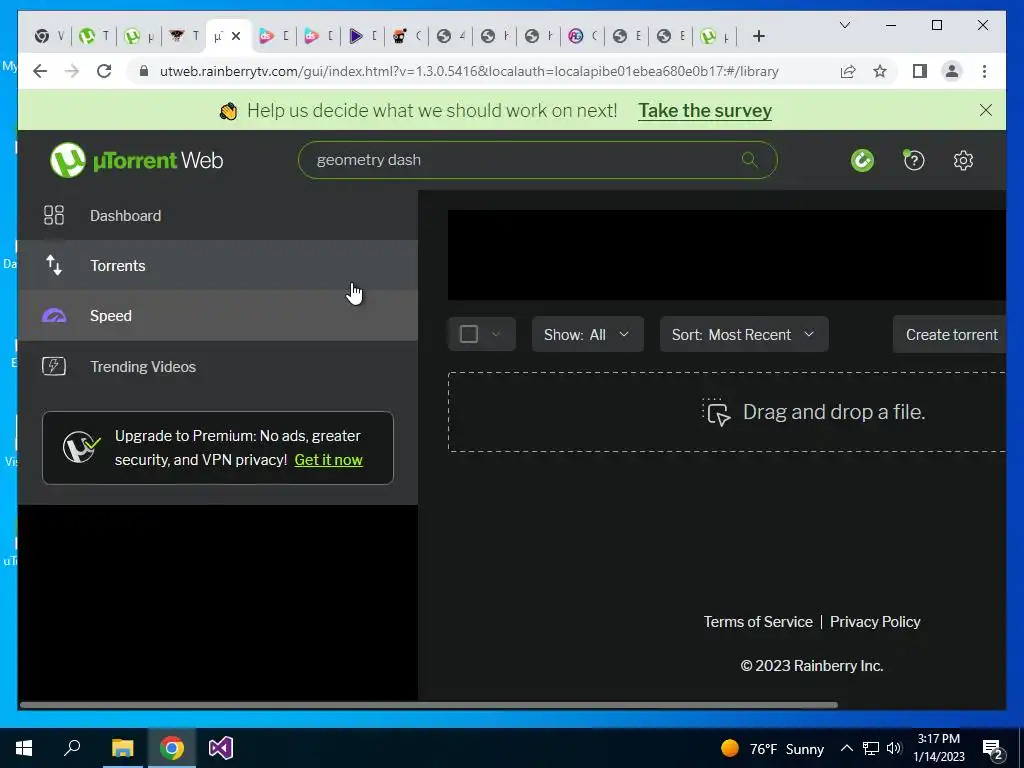Reload the page

[x=104, y=71]
